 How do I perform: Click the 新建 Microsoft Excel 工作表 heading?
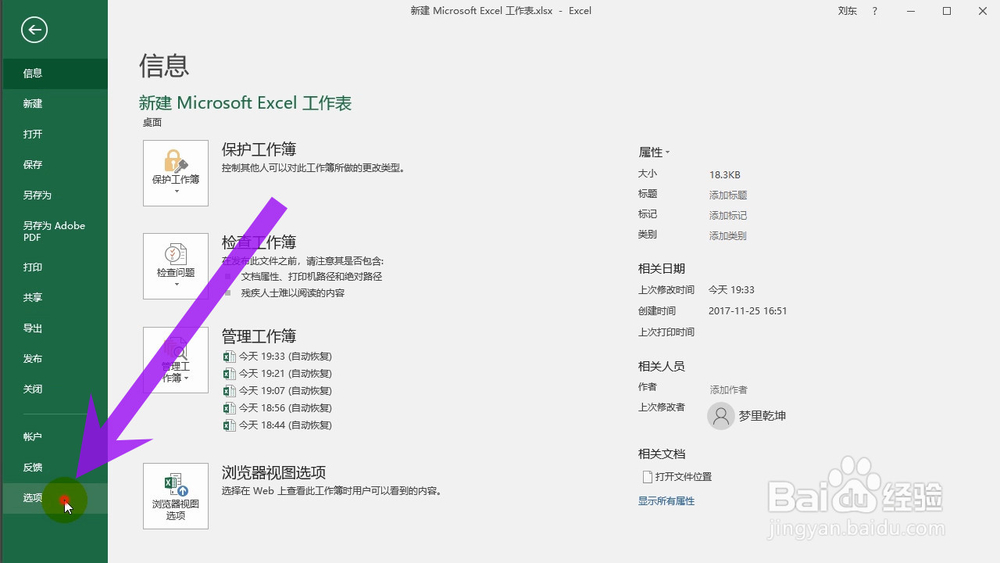(x=245, y=103)
